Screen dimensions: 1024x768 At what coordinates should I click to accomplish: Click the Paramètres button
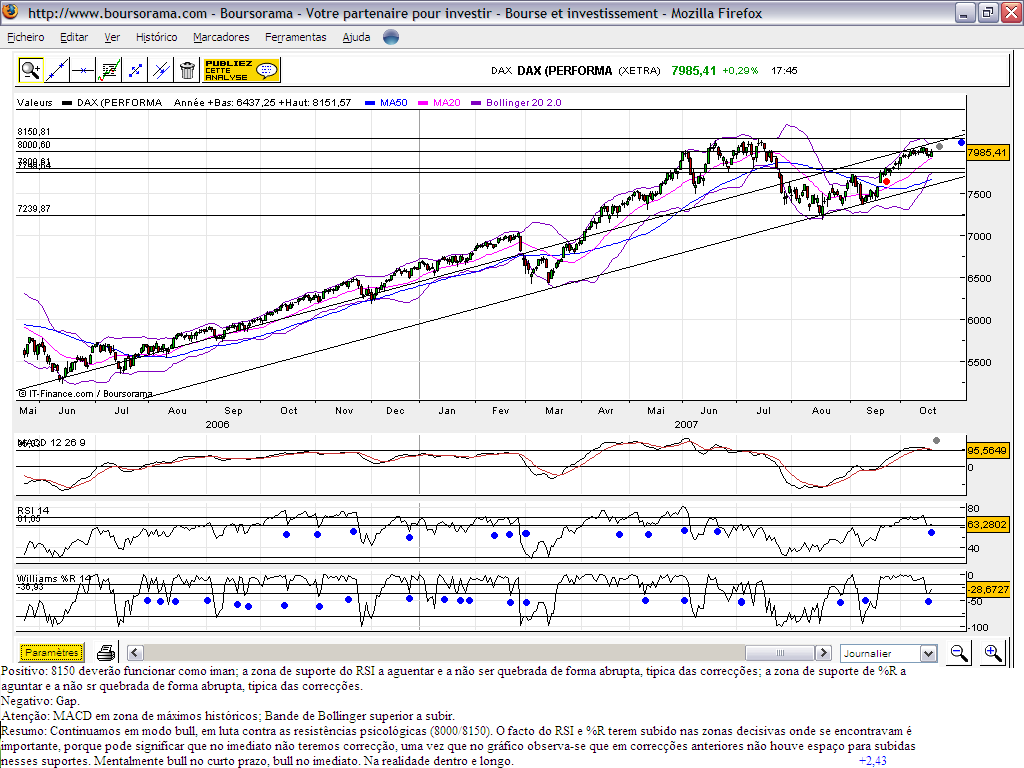tap(52, 652)
